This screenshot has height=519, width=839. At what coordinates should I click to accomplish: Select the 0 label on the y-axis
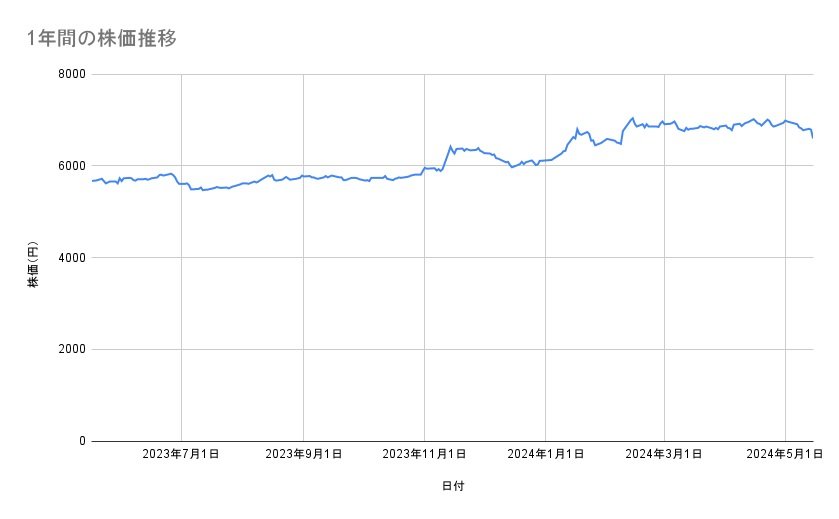[x=79, y=441]
